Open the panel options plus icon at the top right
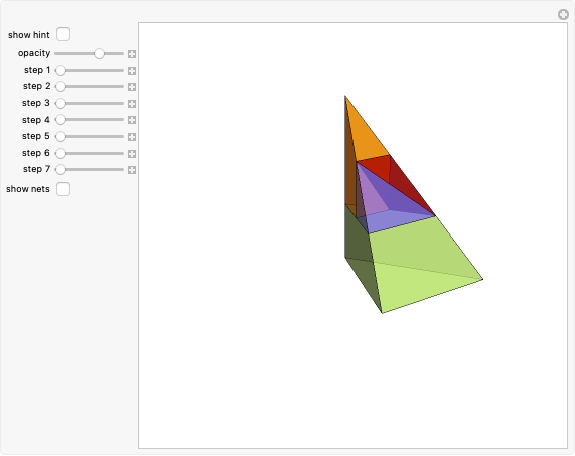This screenshot has width=575, height=456. [x=563, y=15]
